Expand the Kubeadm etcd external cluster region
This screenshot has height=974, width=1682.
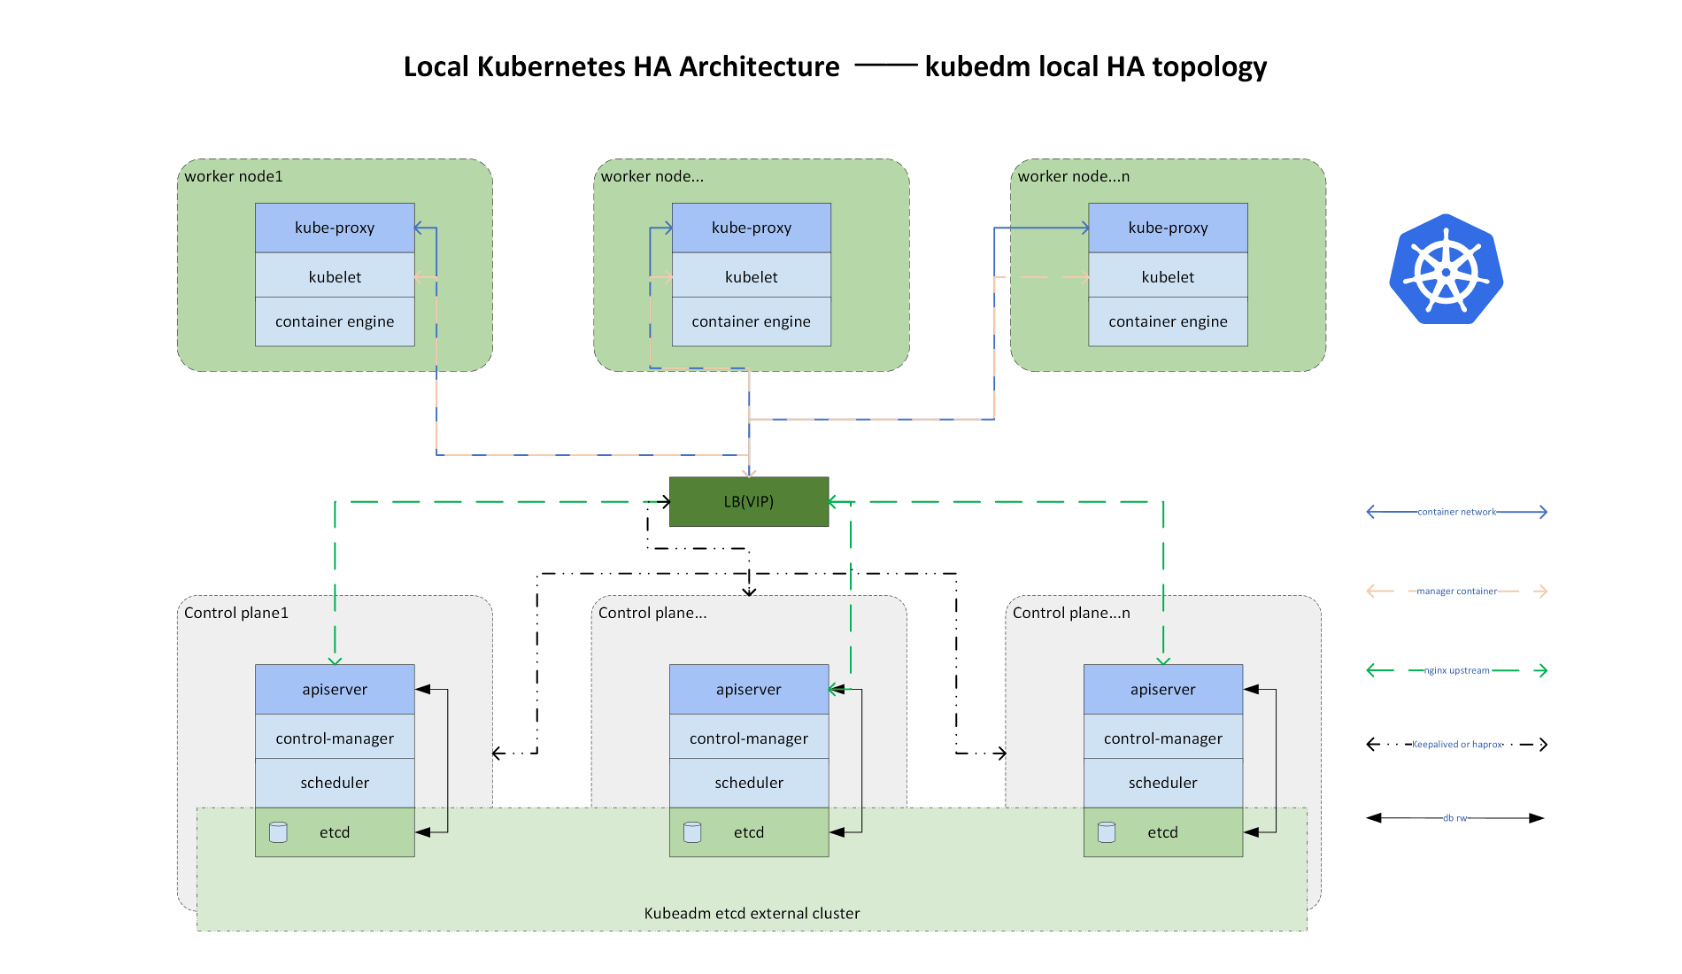751,912
